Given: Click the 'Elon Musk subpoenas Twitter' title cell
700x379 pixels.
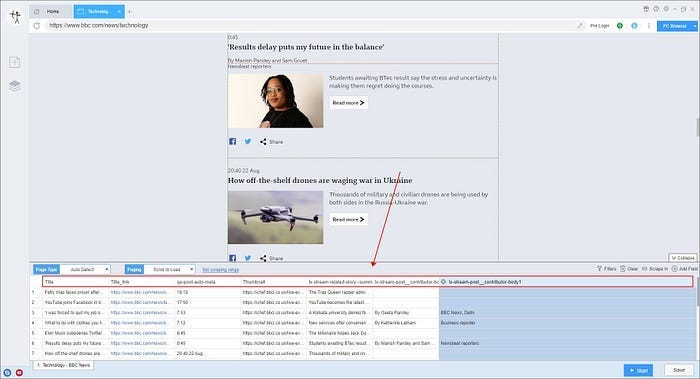Looking at the screenshot, I should pyautogui.click(x=76, y=333).
